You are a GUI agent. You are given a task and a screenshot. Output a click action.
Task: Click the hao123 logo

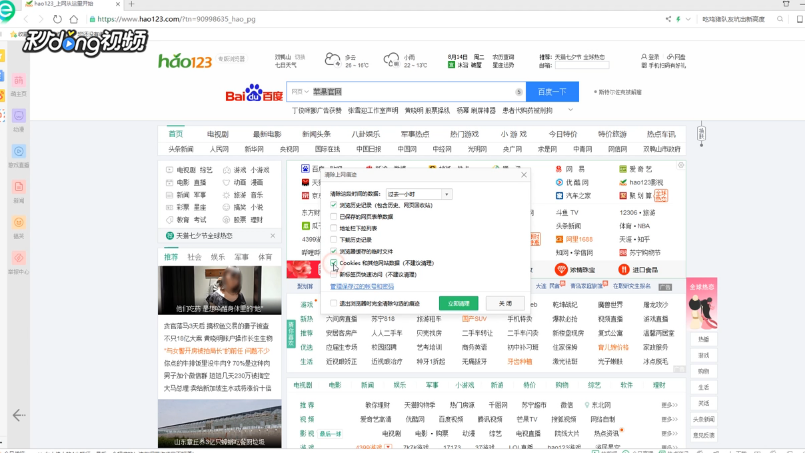point(185,61)
